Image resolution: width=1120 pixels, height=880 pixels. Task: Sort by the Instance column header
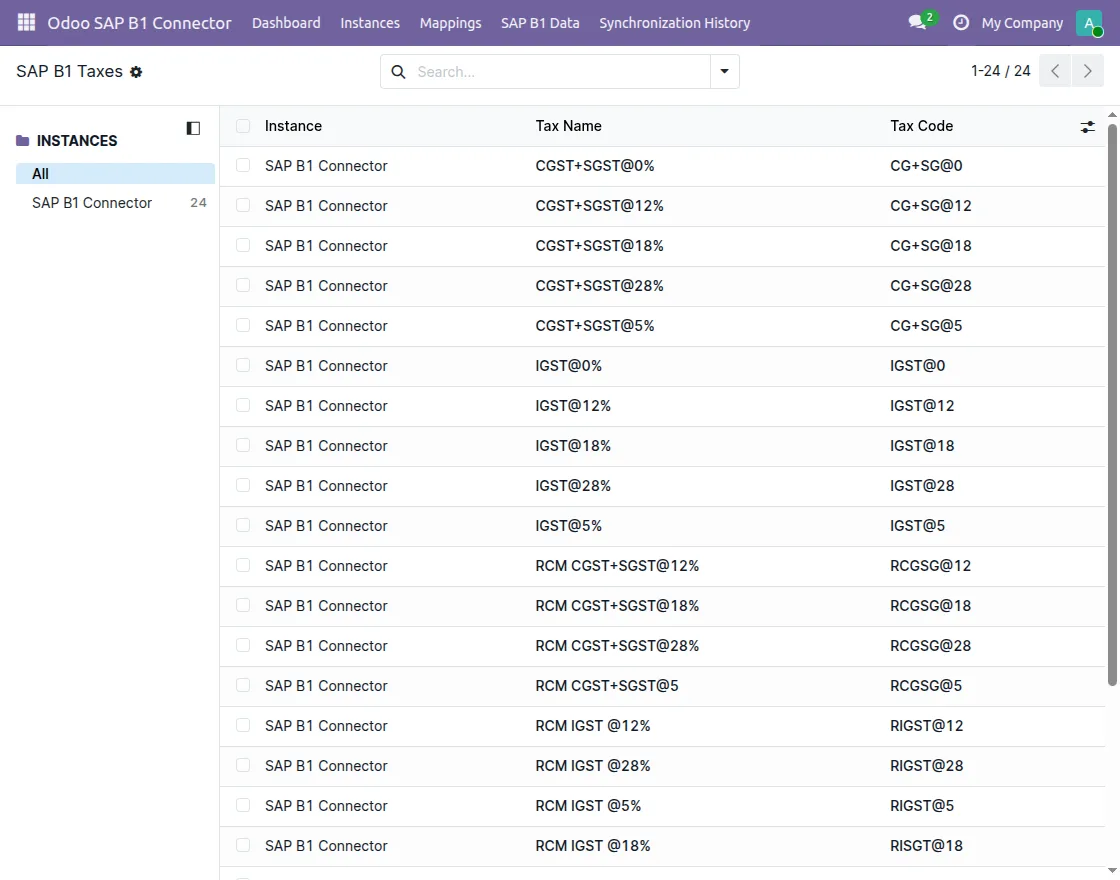[x=293, y=126]
